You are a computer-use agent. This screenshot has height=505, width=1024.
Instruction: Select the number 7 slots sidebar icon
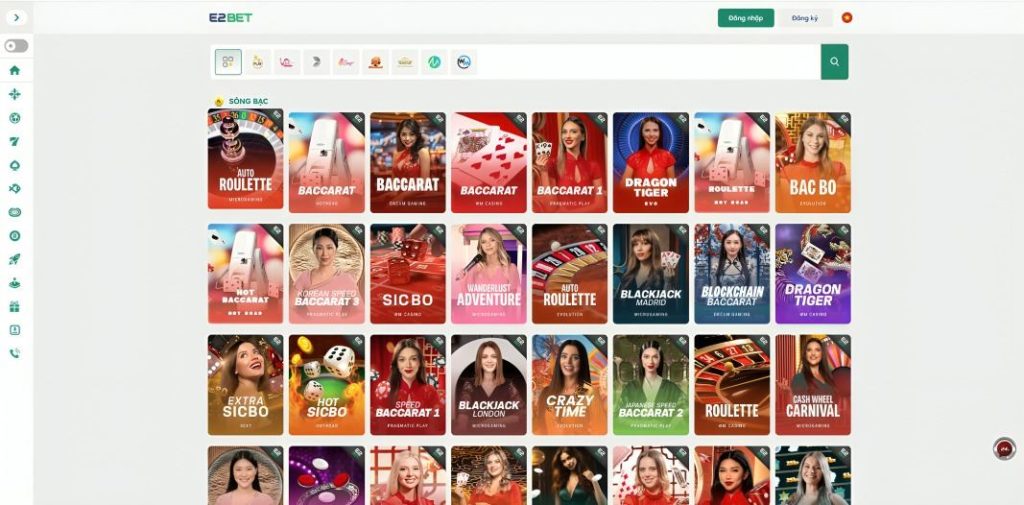pyautogui.click(x=14, y=141)
